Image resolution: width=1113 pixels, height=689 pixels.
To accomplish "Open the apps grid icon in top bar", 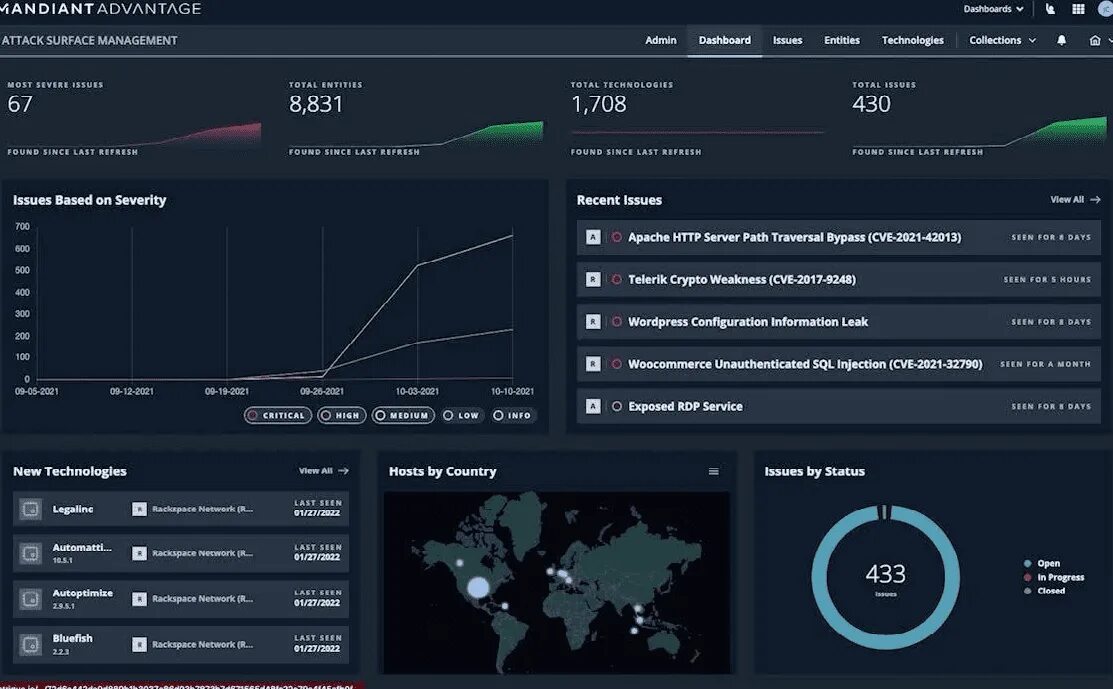I will (x=1078, y=9).
